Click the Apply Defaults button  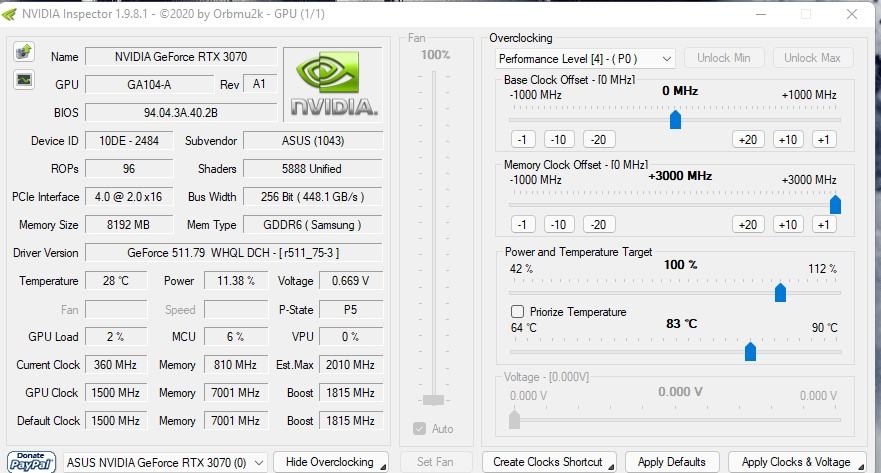[x=672, y=462]
